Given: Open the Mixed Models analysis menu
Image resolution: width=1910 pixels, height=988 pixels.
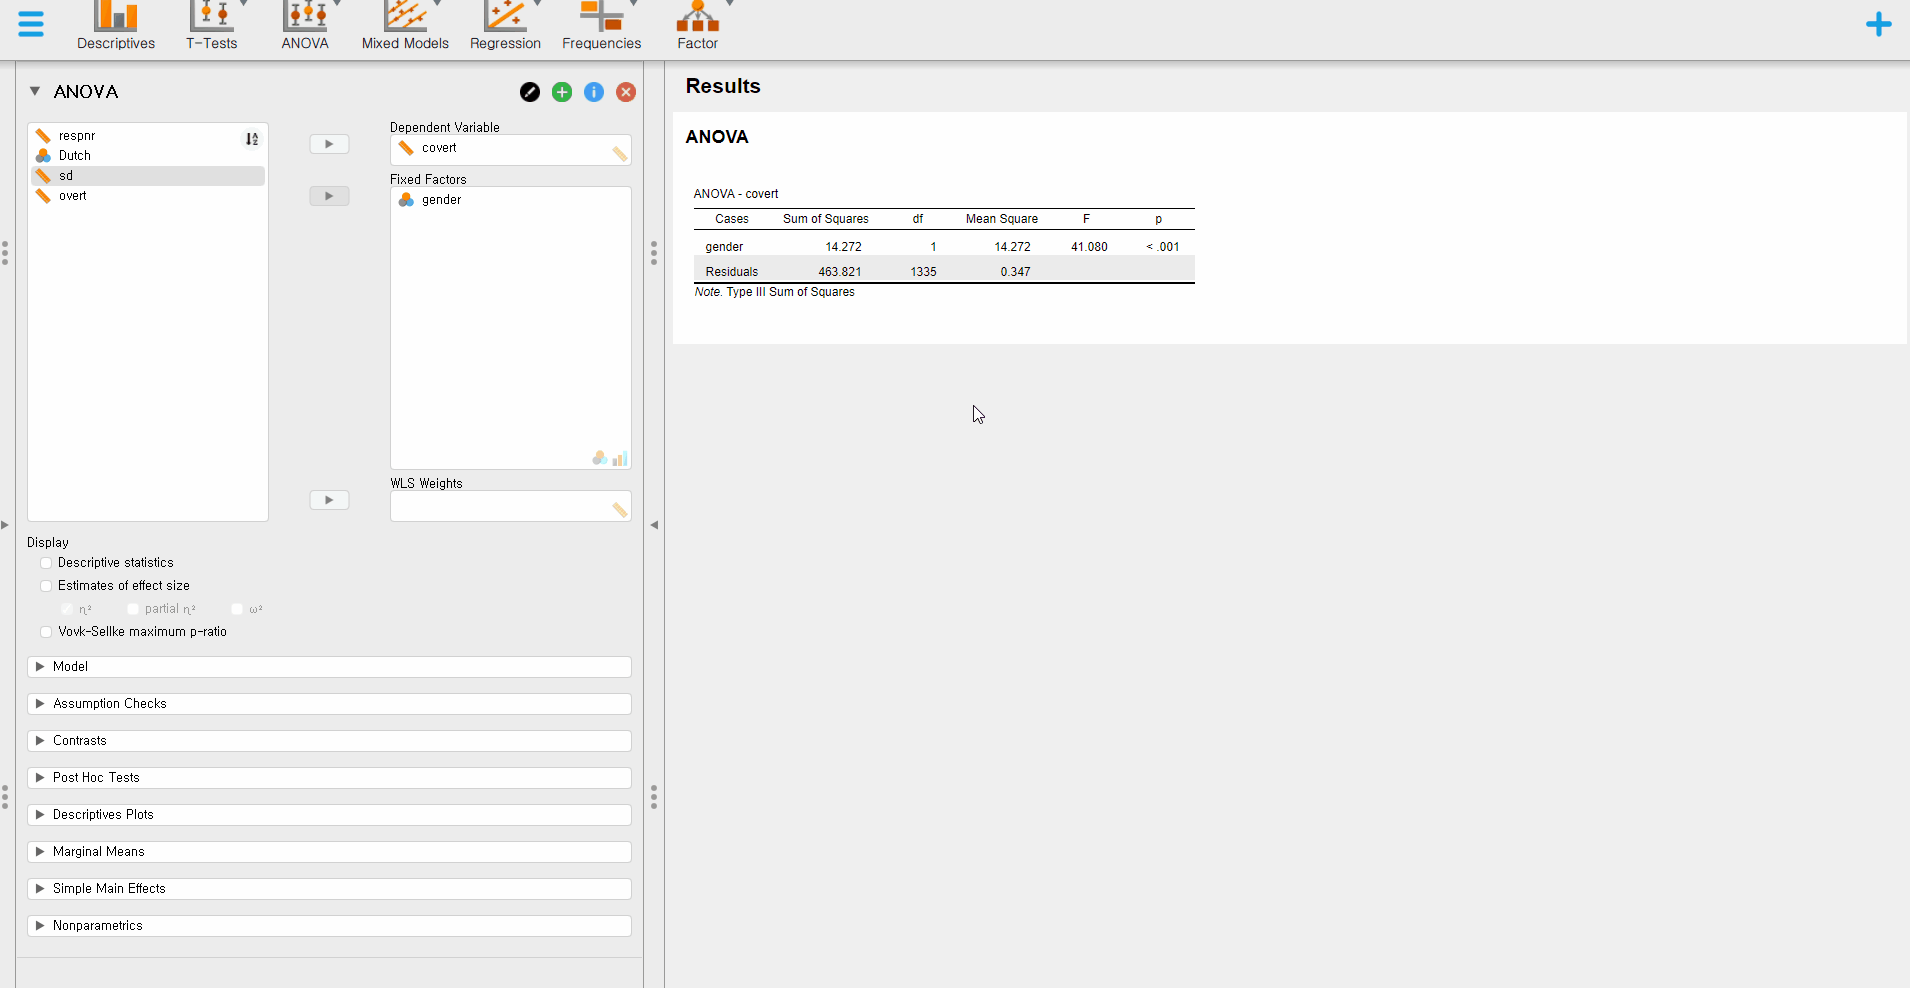Looking at the screenshot, I should 405,26.
